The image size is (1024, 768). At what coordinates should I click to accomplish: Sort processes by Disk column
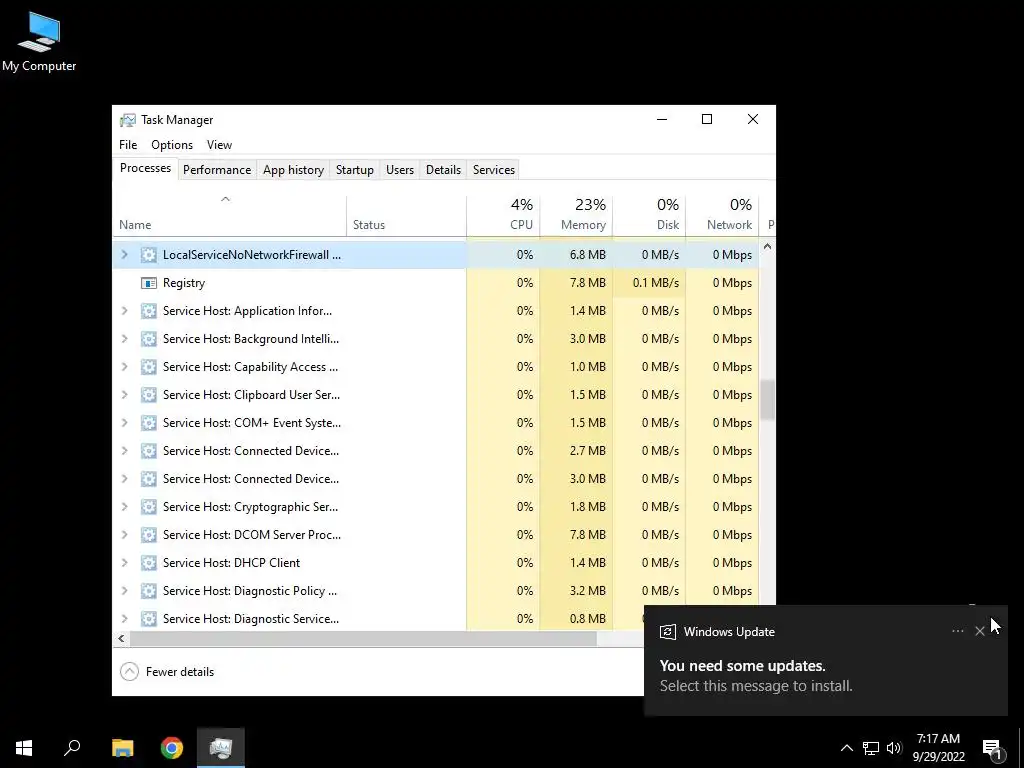649,216
